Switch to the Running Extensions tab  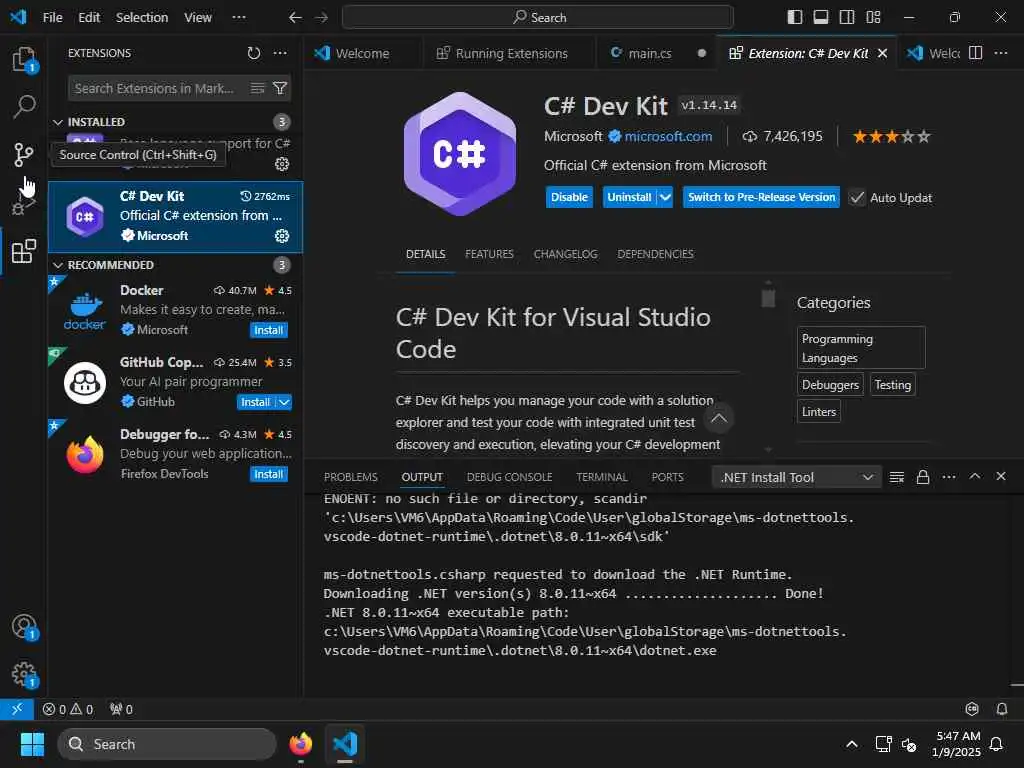coord(511,54)
